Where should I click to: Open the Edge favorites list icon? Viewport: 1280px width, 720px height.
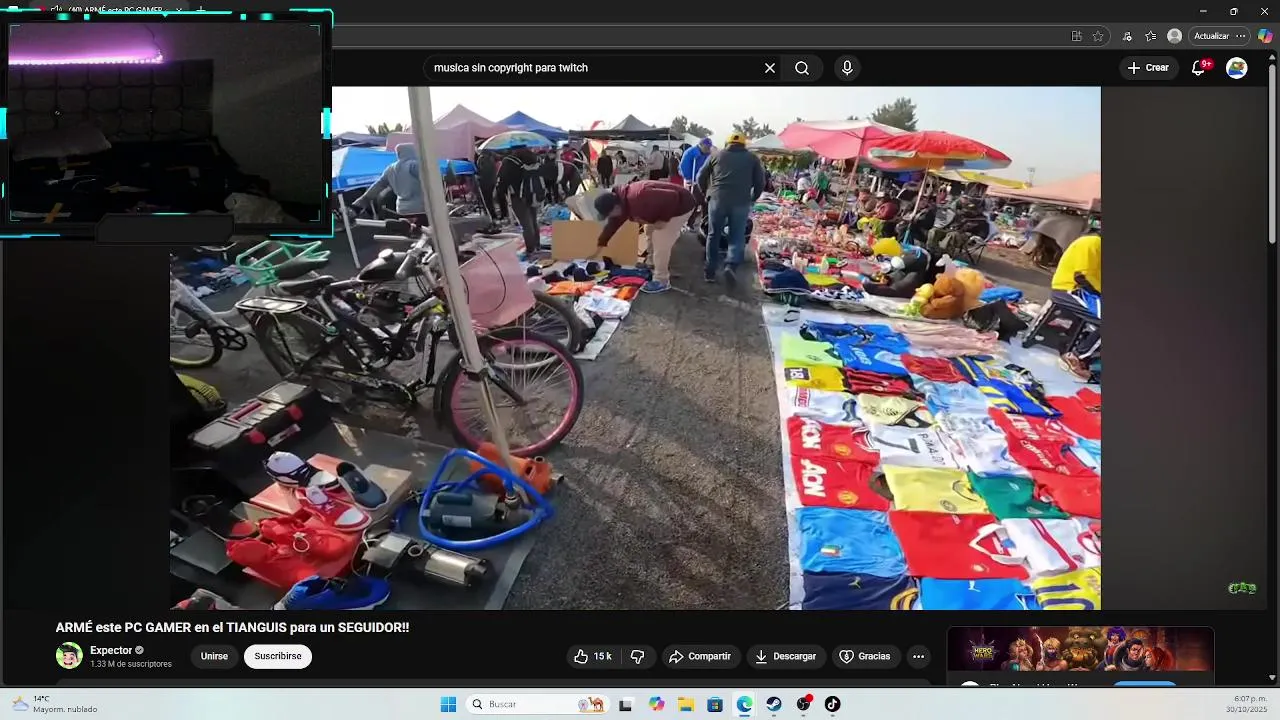click(x=1151, y=36)
